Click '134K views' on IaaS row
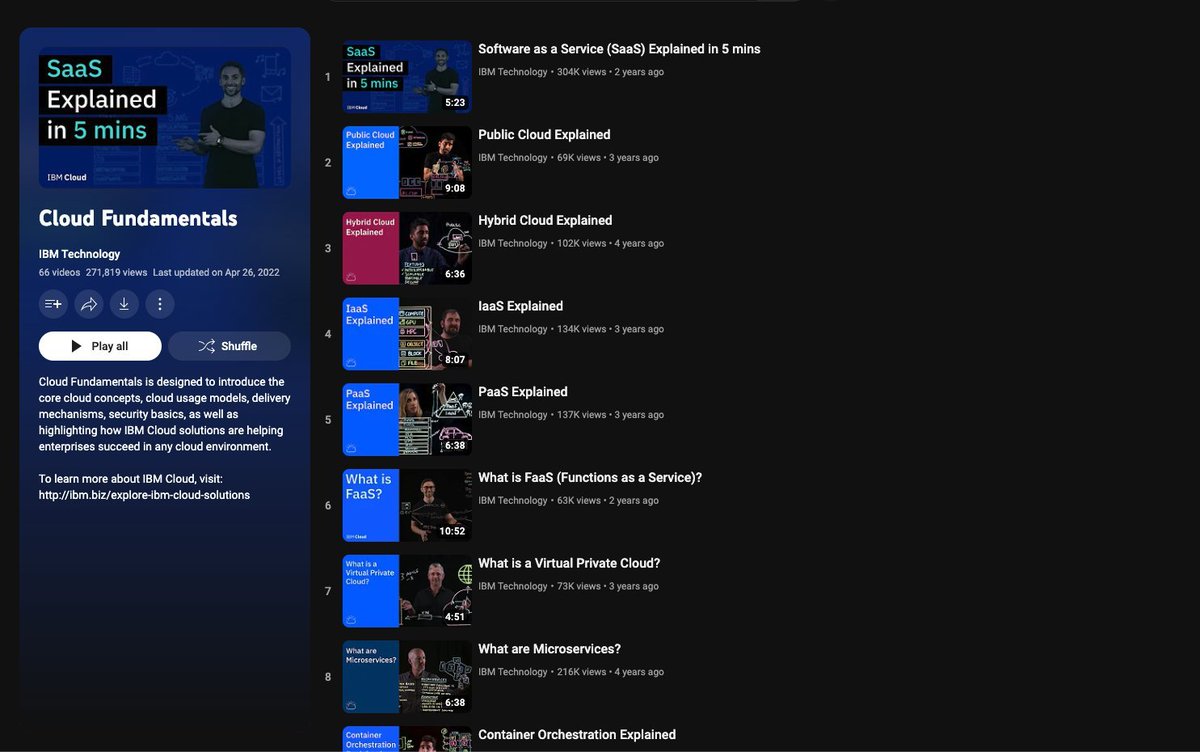The height and width of the screenshot is (752, 1200). coord(582,329)
